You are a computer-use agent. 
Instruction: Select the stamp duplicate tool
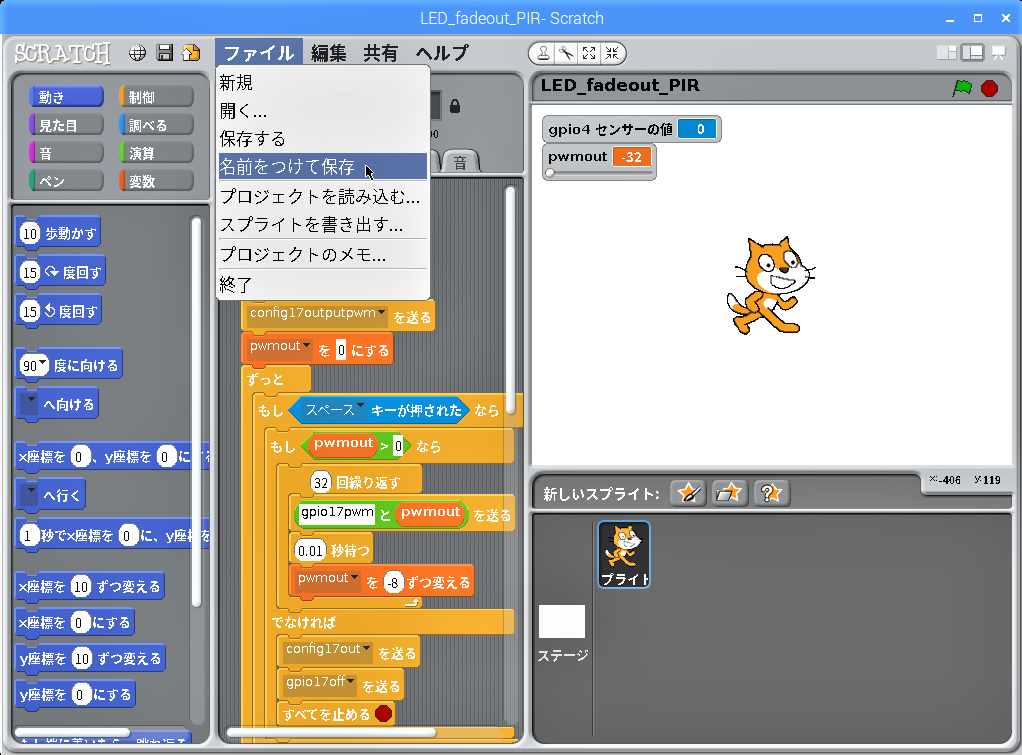click(x=543, y=53)
